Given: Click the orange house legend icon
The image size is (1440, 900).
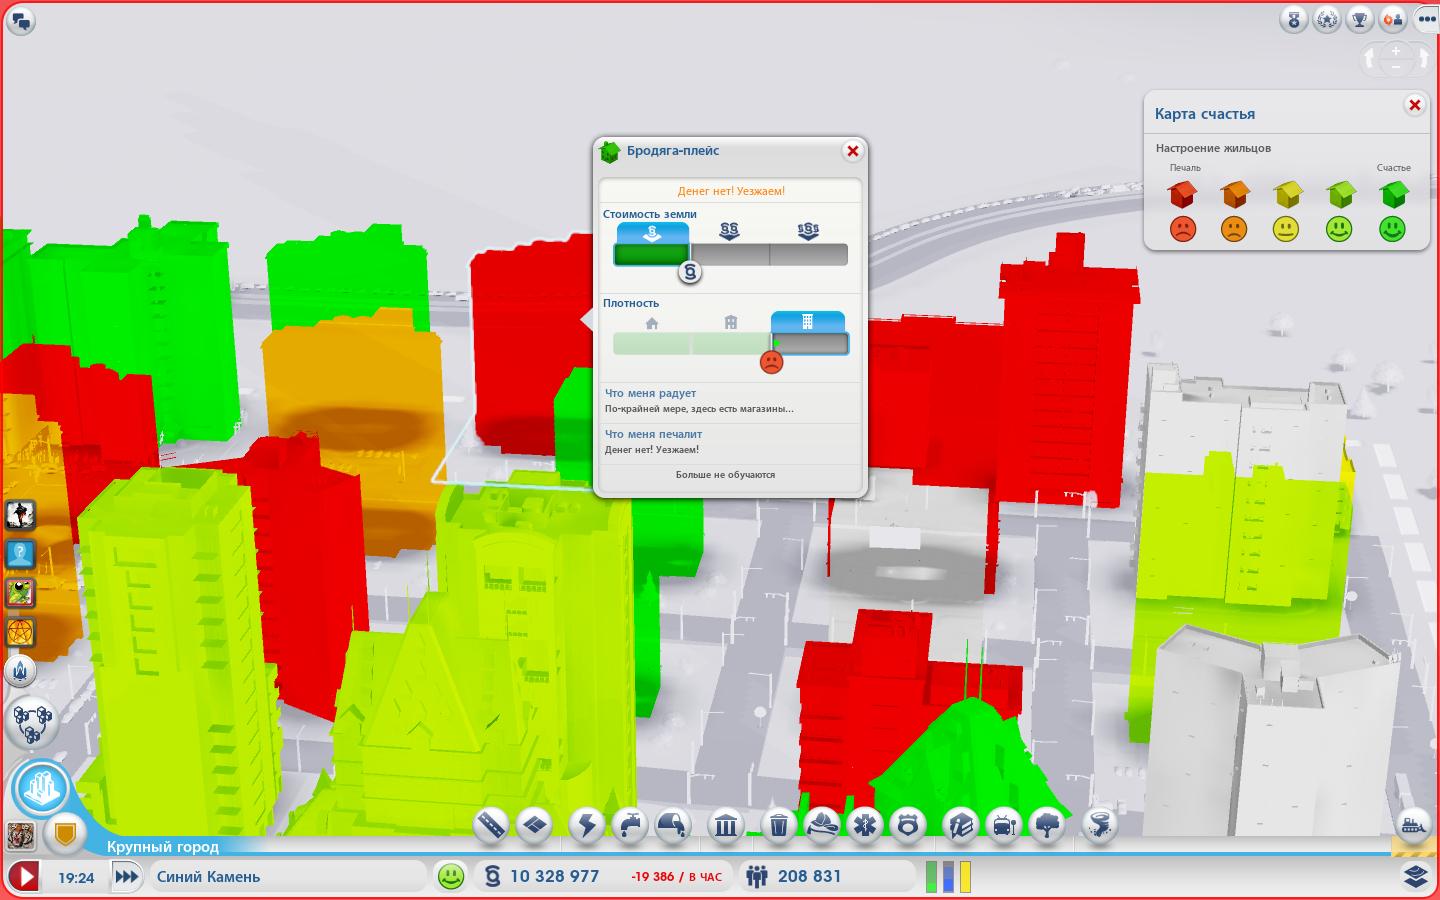Looking at the screenshot, I should click(1235, 194).
